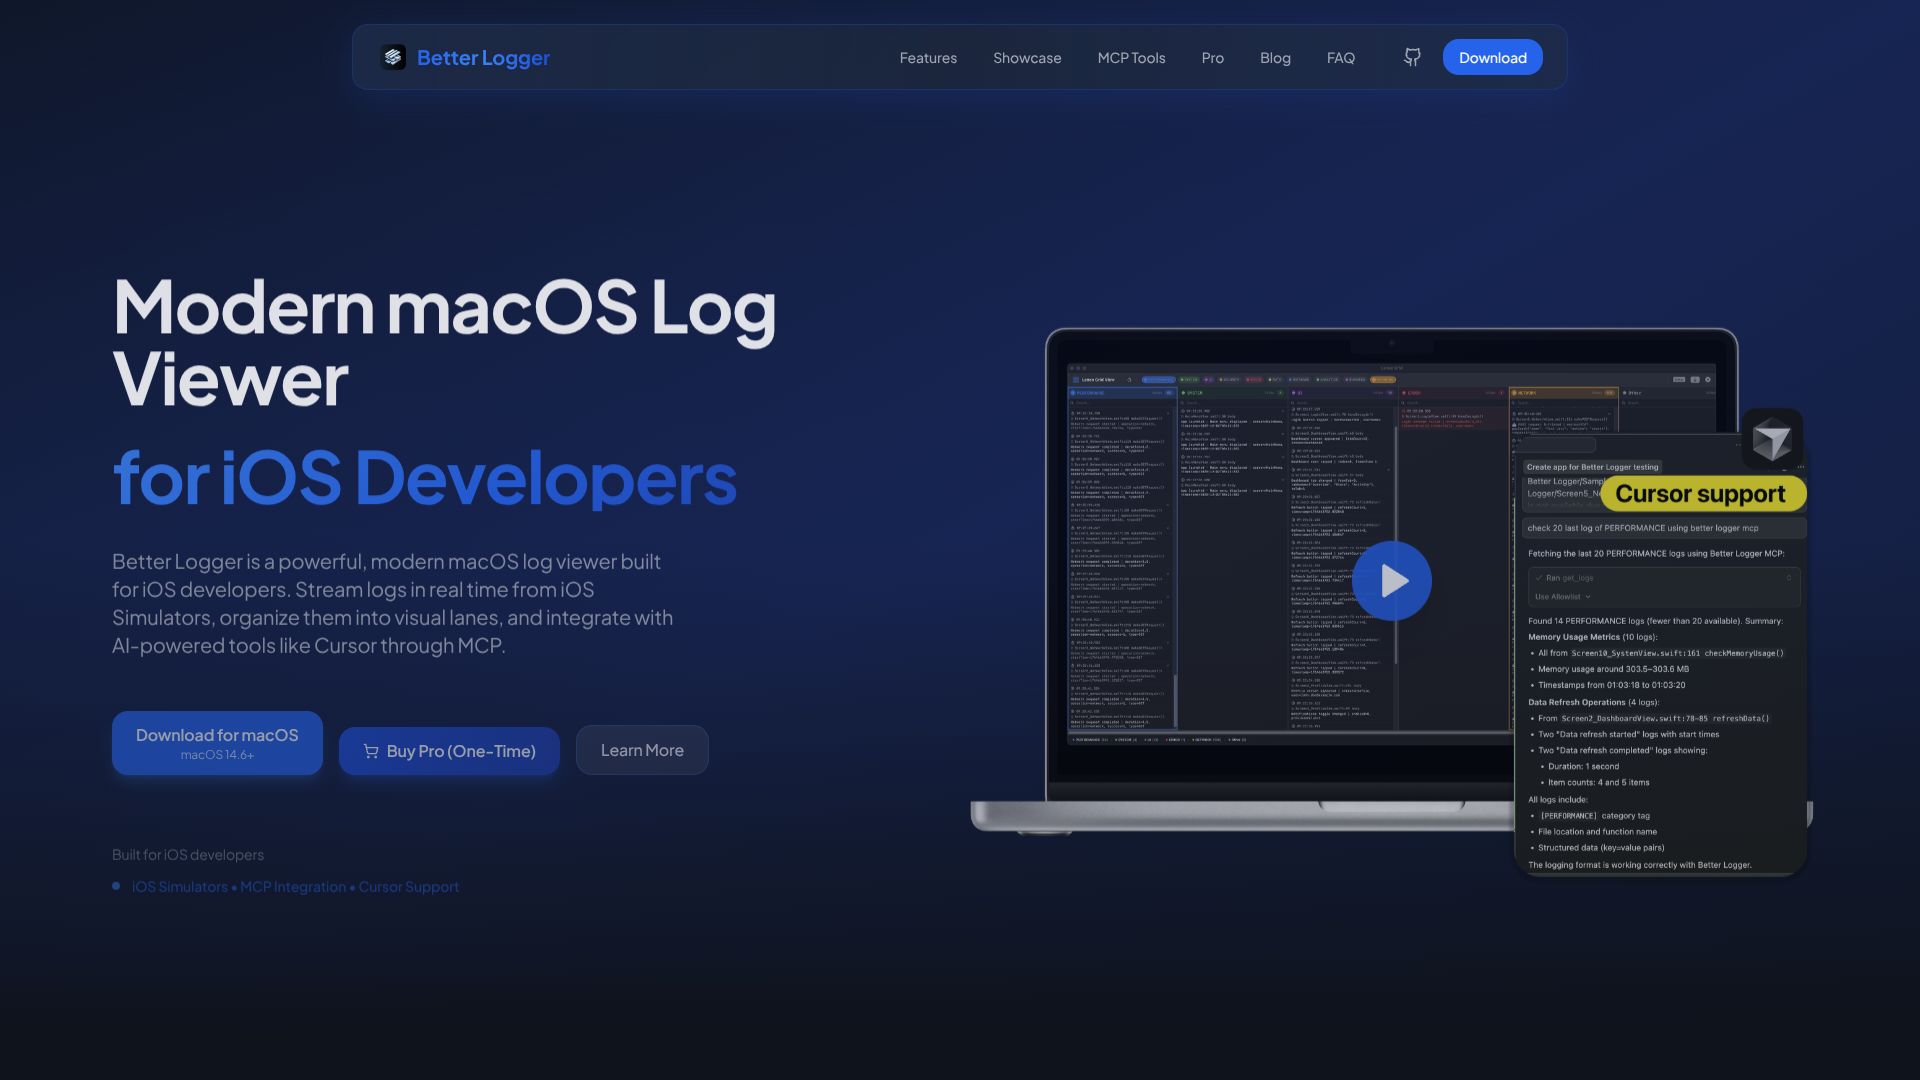Image resolution: width=1920 pixels, height=1080 pixels.
Task: Click the floating Cursor app icon
Action: pyautogui.click(x=1772, y=438)
